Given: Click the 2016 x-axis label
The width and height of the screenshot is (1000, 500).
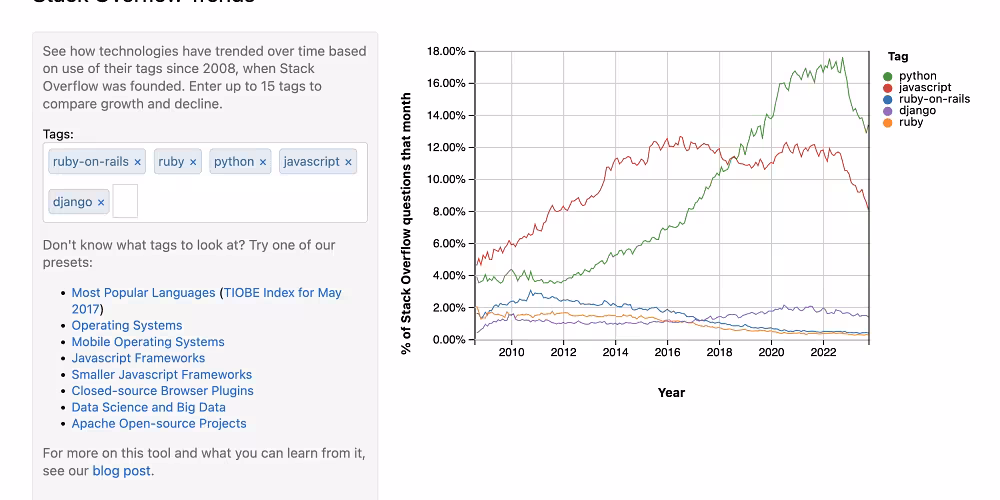Looking at the screenshot, I should [x=667, y=352].
